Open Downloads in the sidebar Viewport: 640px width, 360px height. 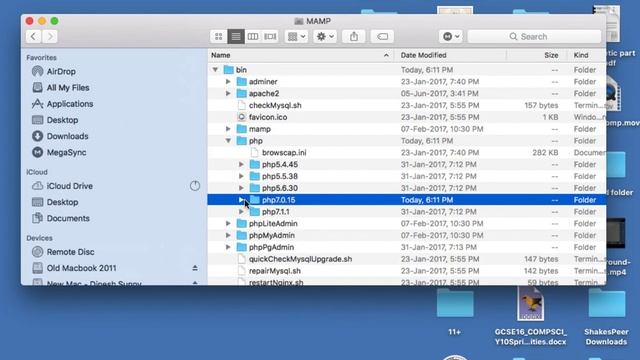coord(67,136)
